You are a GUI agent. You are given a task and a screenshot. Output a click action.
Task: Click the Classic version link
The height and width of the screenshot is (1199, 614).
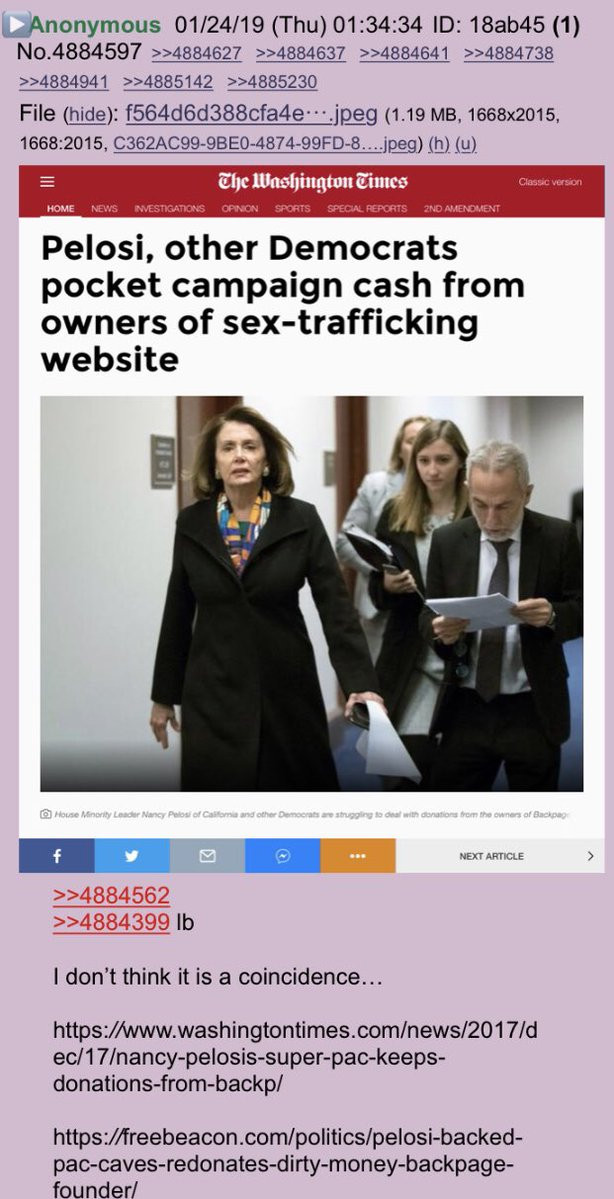click(x=550, y=182)
